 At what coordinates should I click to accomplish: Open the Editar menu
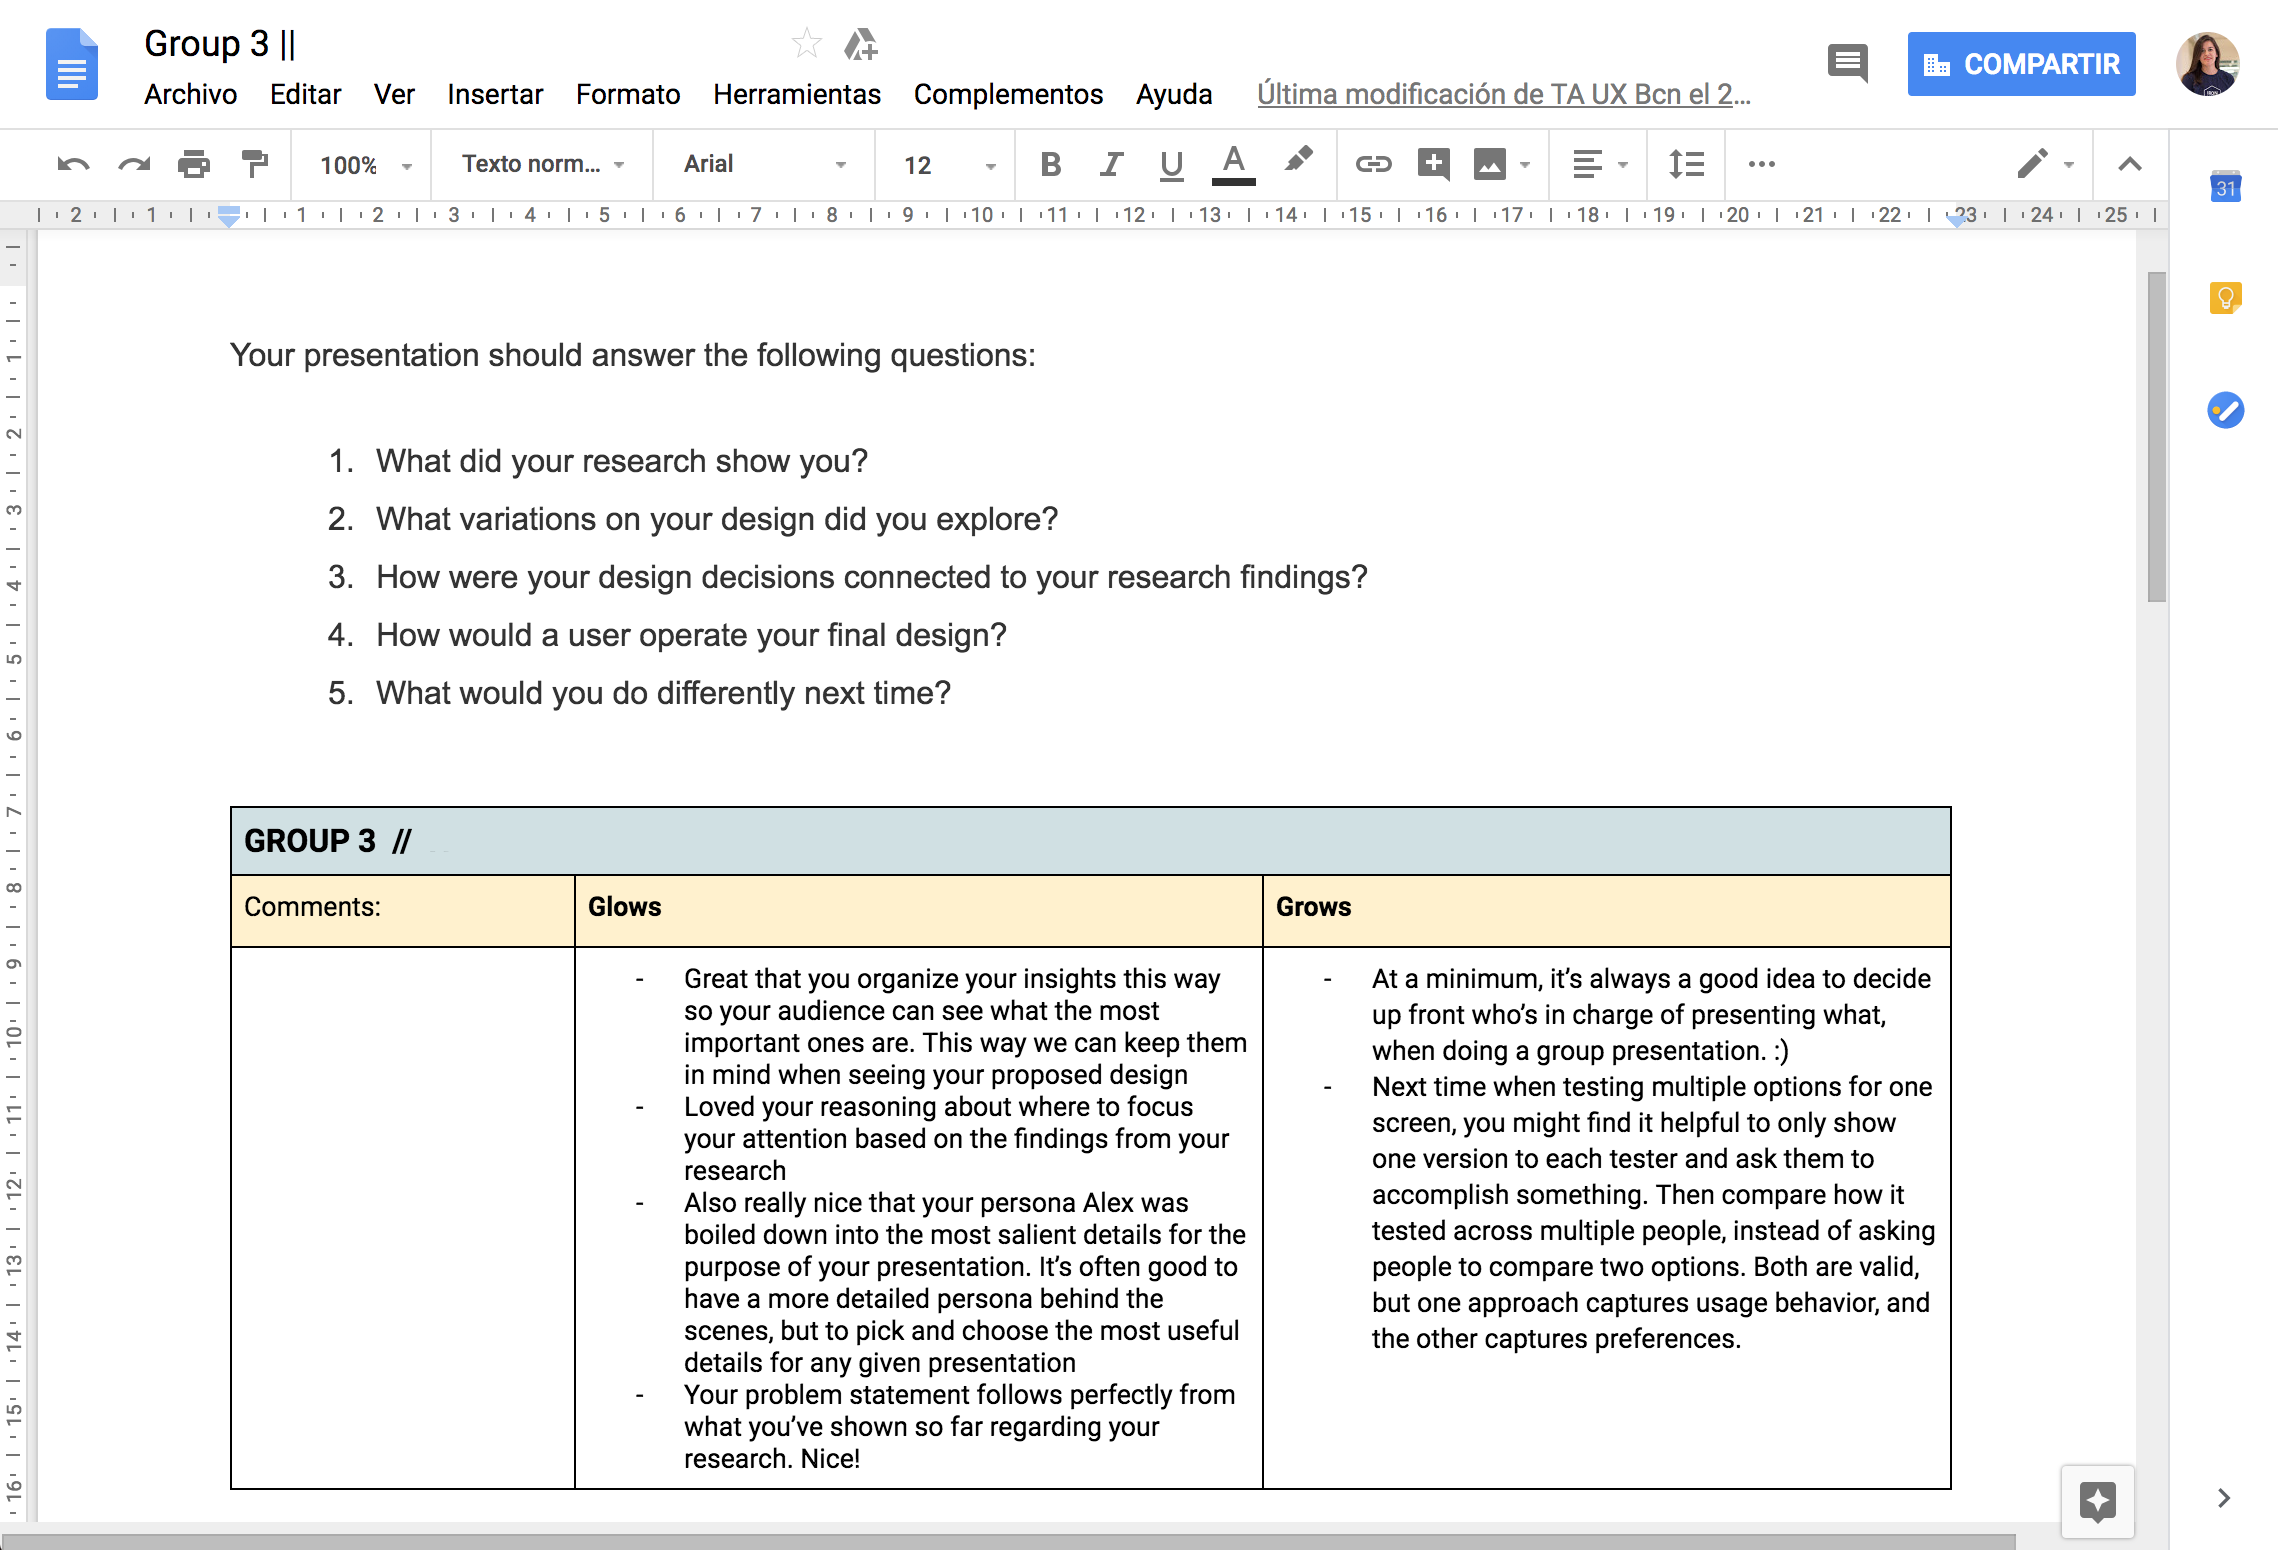coord(305,94)
